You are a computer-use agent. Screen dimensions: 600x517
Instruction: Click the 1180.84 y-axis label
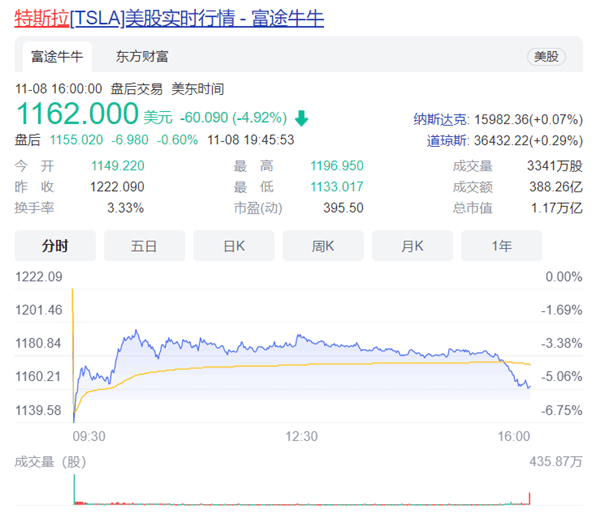(38, 343)
